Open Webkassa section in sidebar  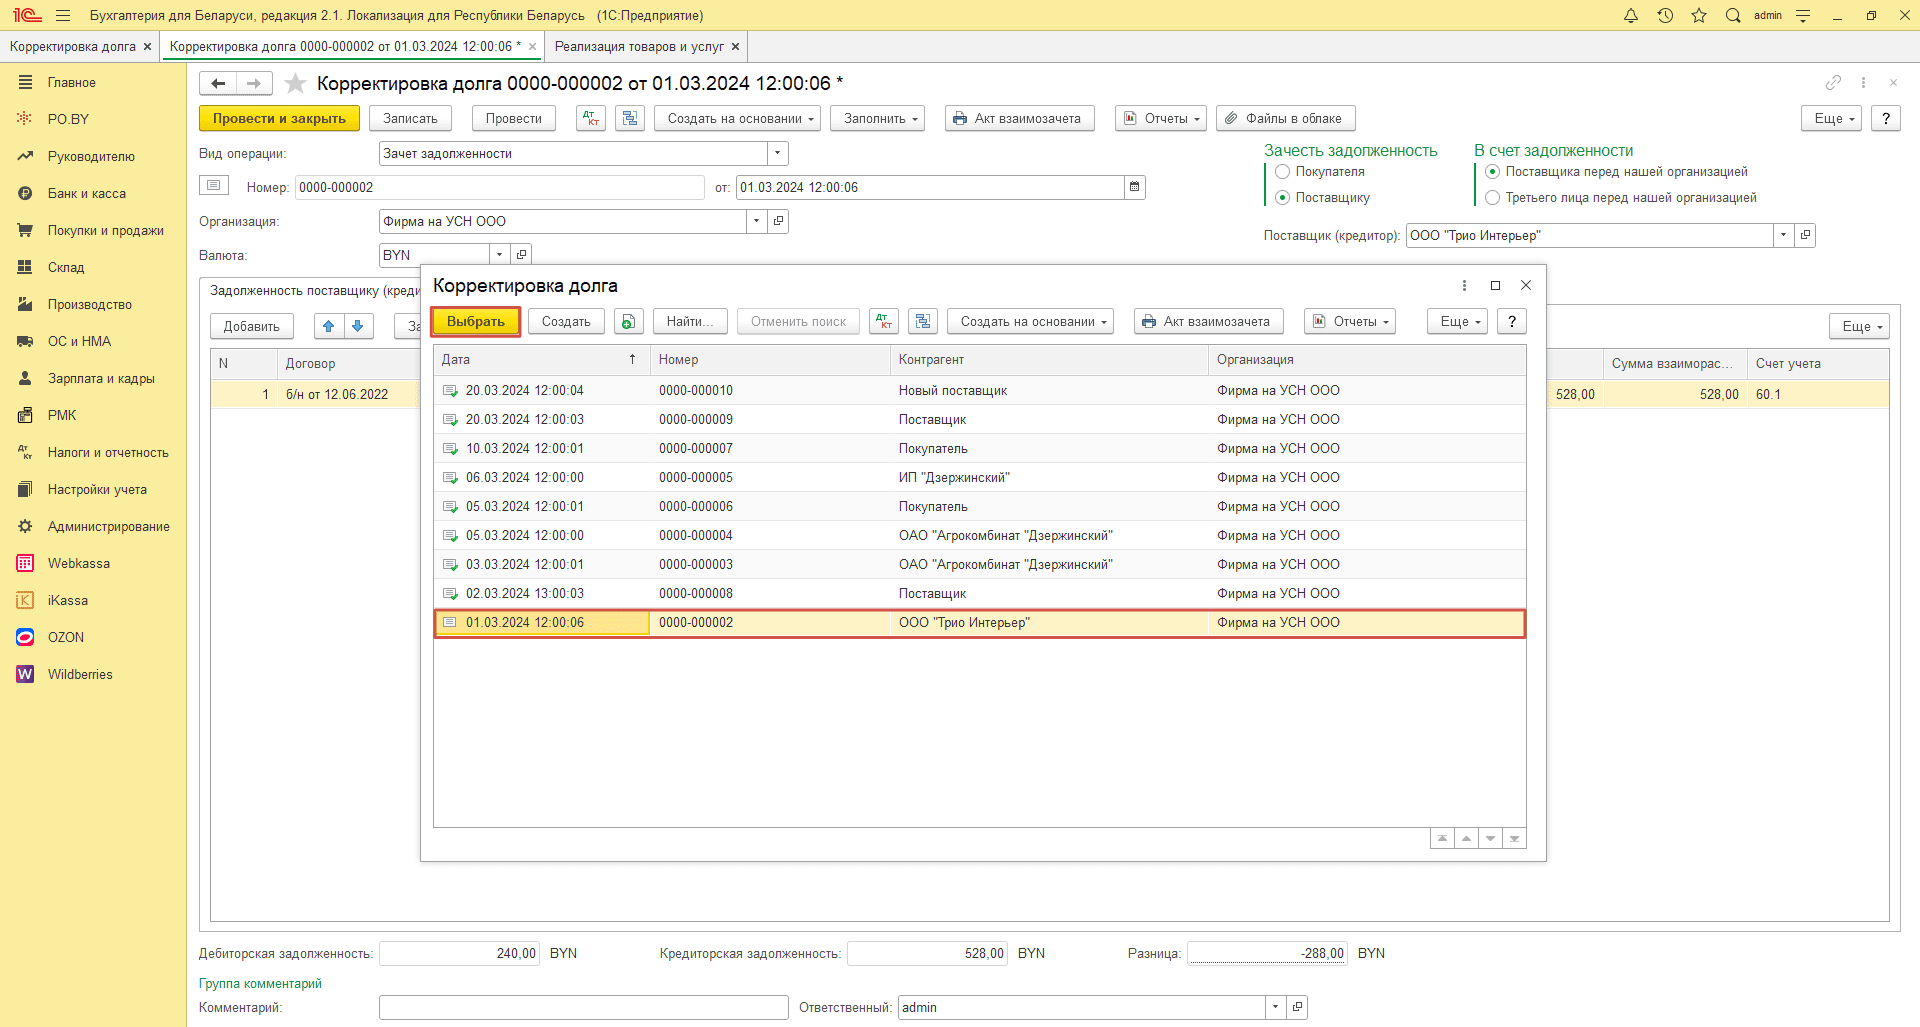coord(79,564)
